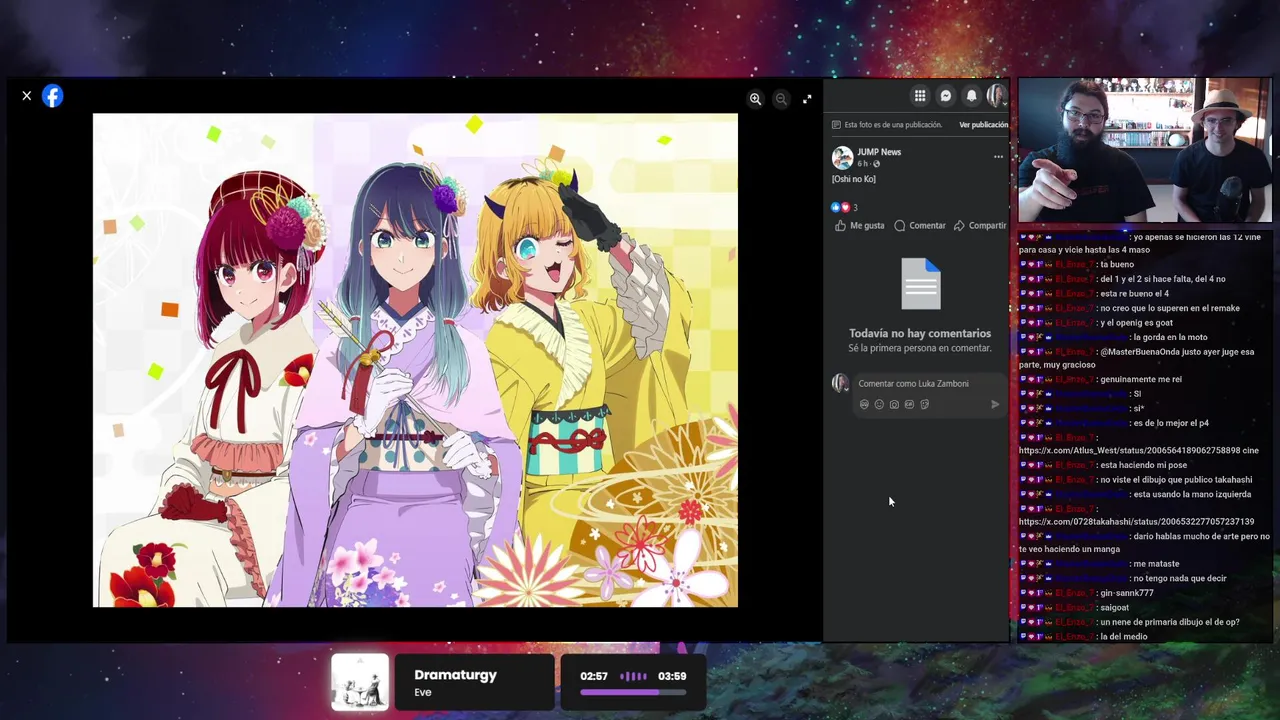Open the account profile menu
1280x720 pixels.
click(x=996, y=96)
